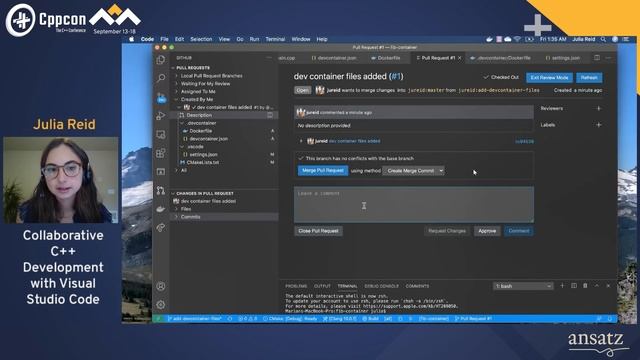Click the Comment button
640x360 pixels.
pyautogui.click(x=519, y=231)
